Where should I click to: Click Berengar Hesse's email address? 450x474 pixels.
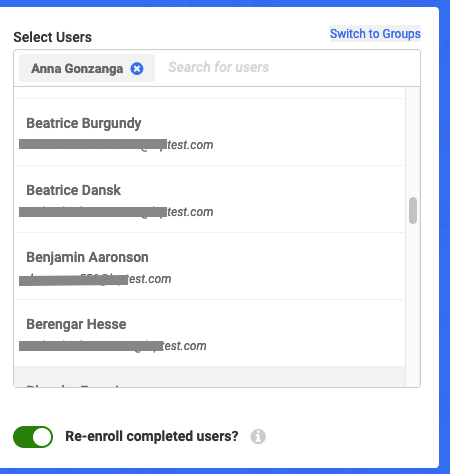(x=113, y=346)
